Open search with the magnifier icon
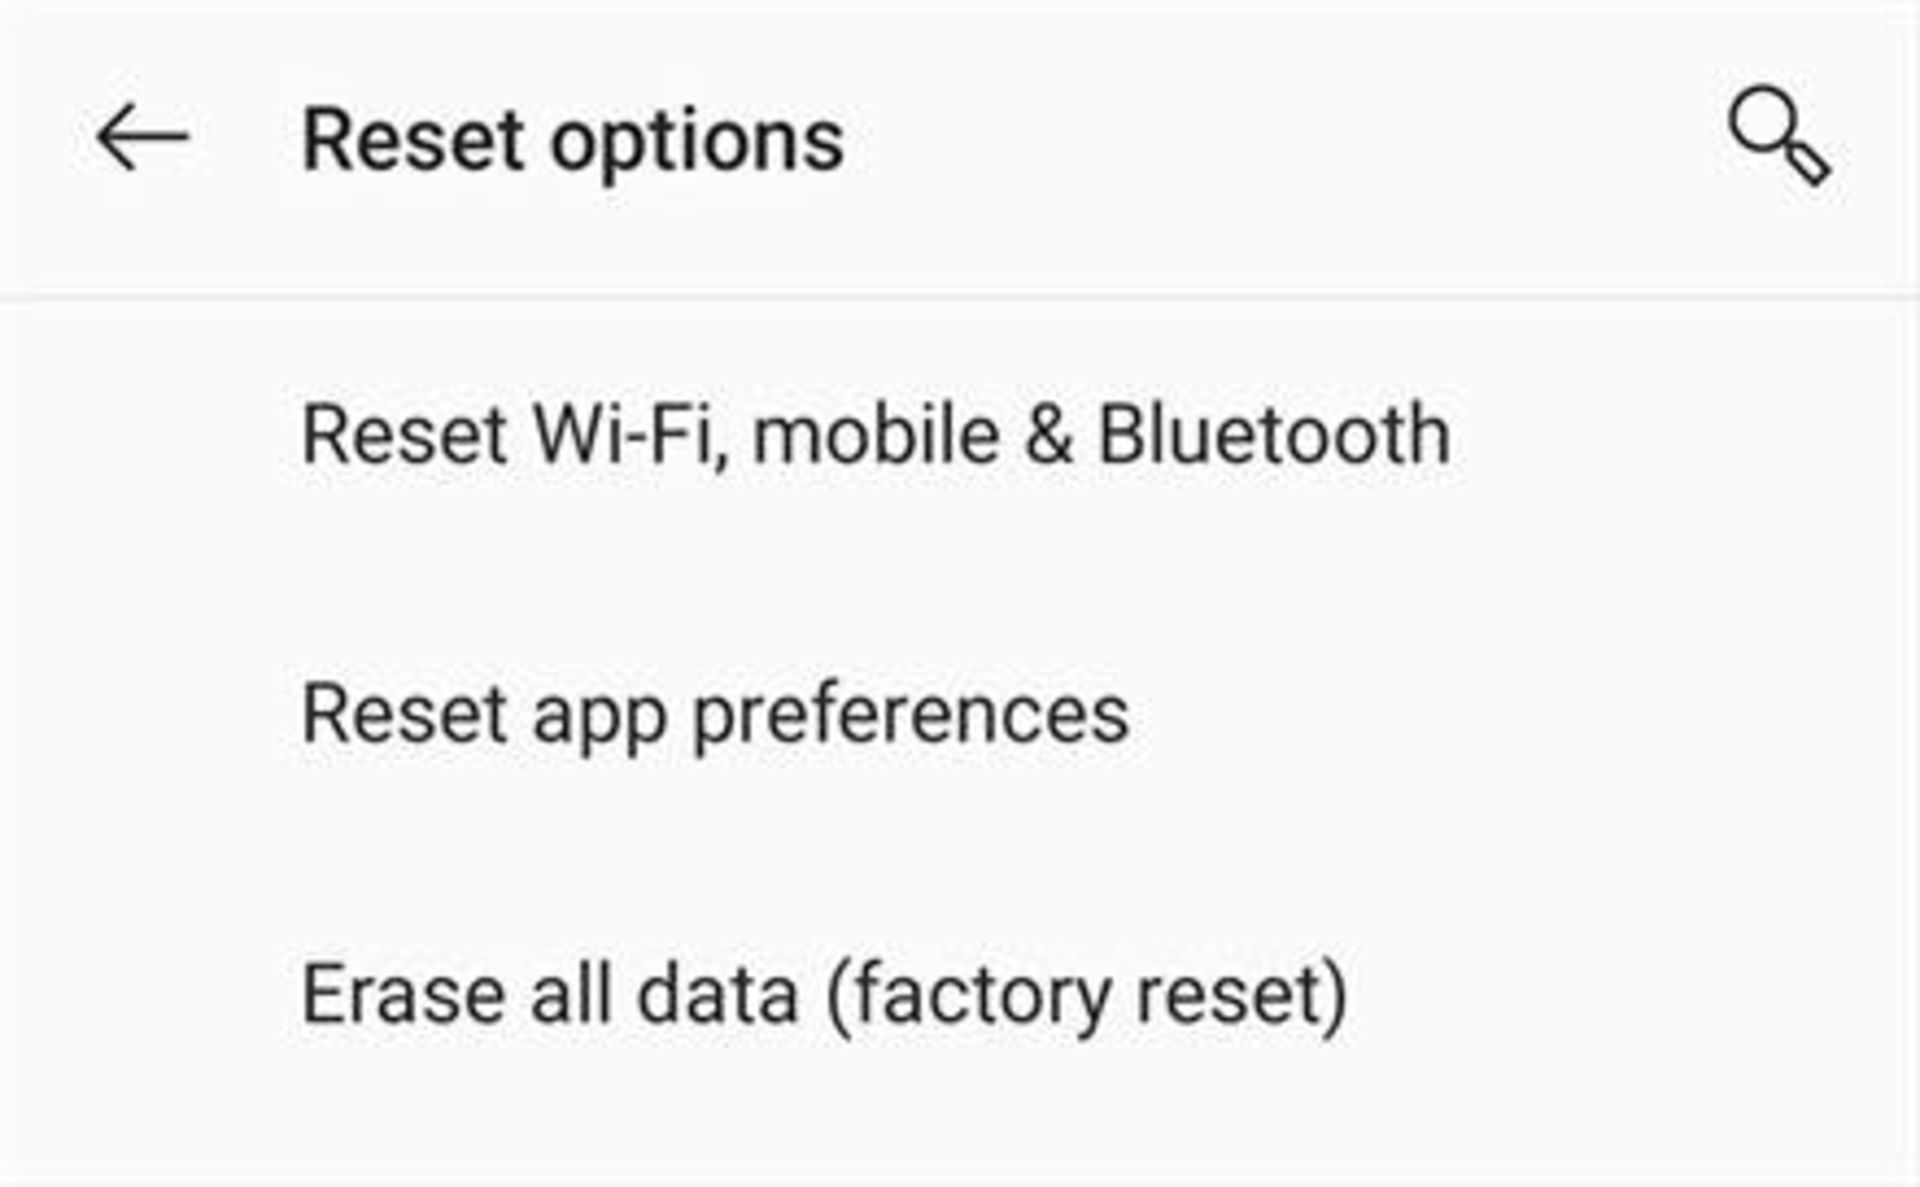This screenshot has height=1187, width=1920. pos(1778,137)
